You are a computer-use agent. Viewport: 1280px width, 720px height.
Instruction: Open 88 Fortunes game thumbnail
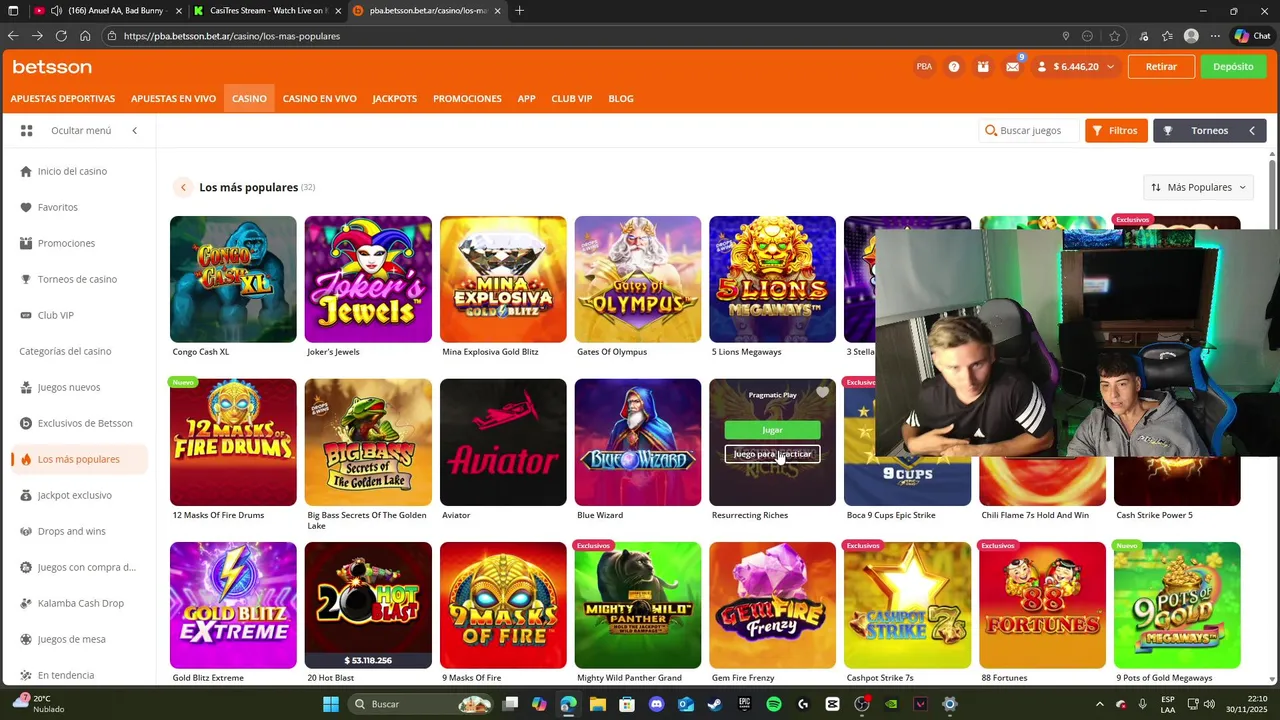point(1042,605)
